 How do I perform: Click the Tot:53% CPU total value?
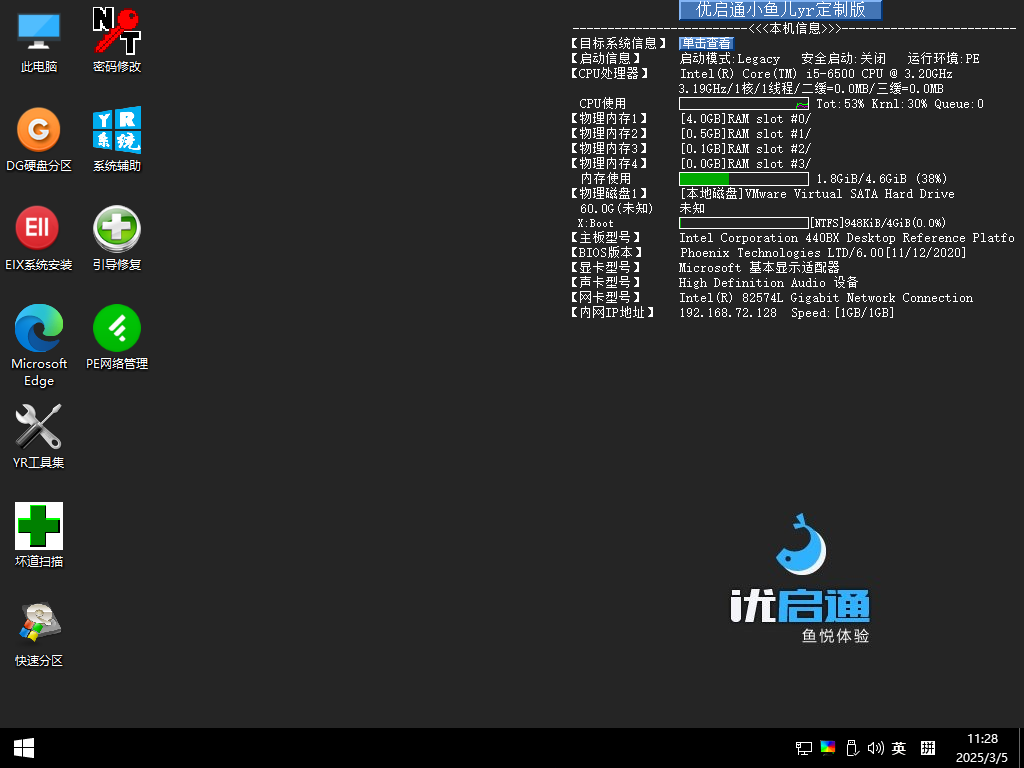[x=840, y=104]
